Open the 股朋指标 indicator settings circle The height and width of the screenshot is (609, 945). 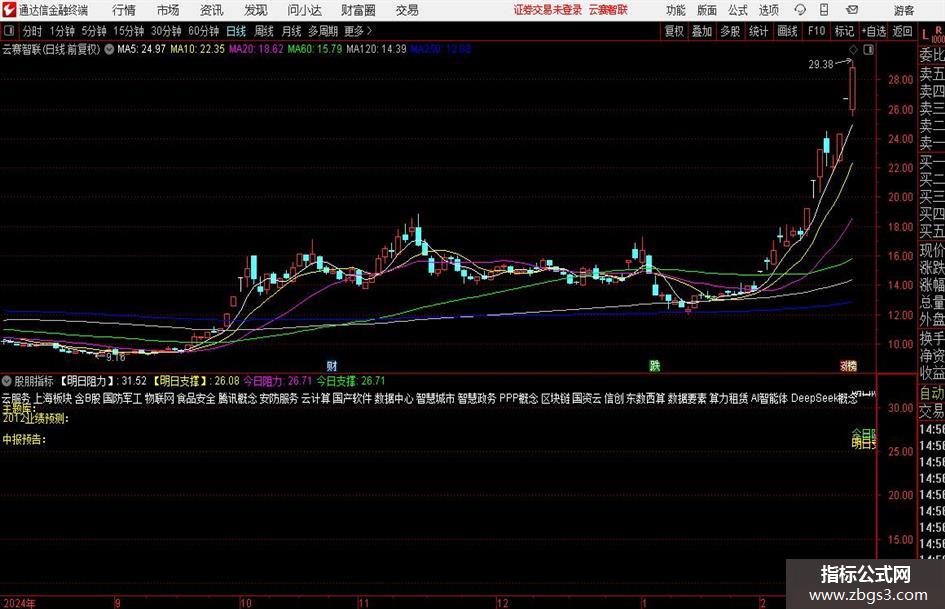pos(7,381)
